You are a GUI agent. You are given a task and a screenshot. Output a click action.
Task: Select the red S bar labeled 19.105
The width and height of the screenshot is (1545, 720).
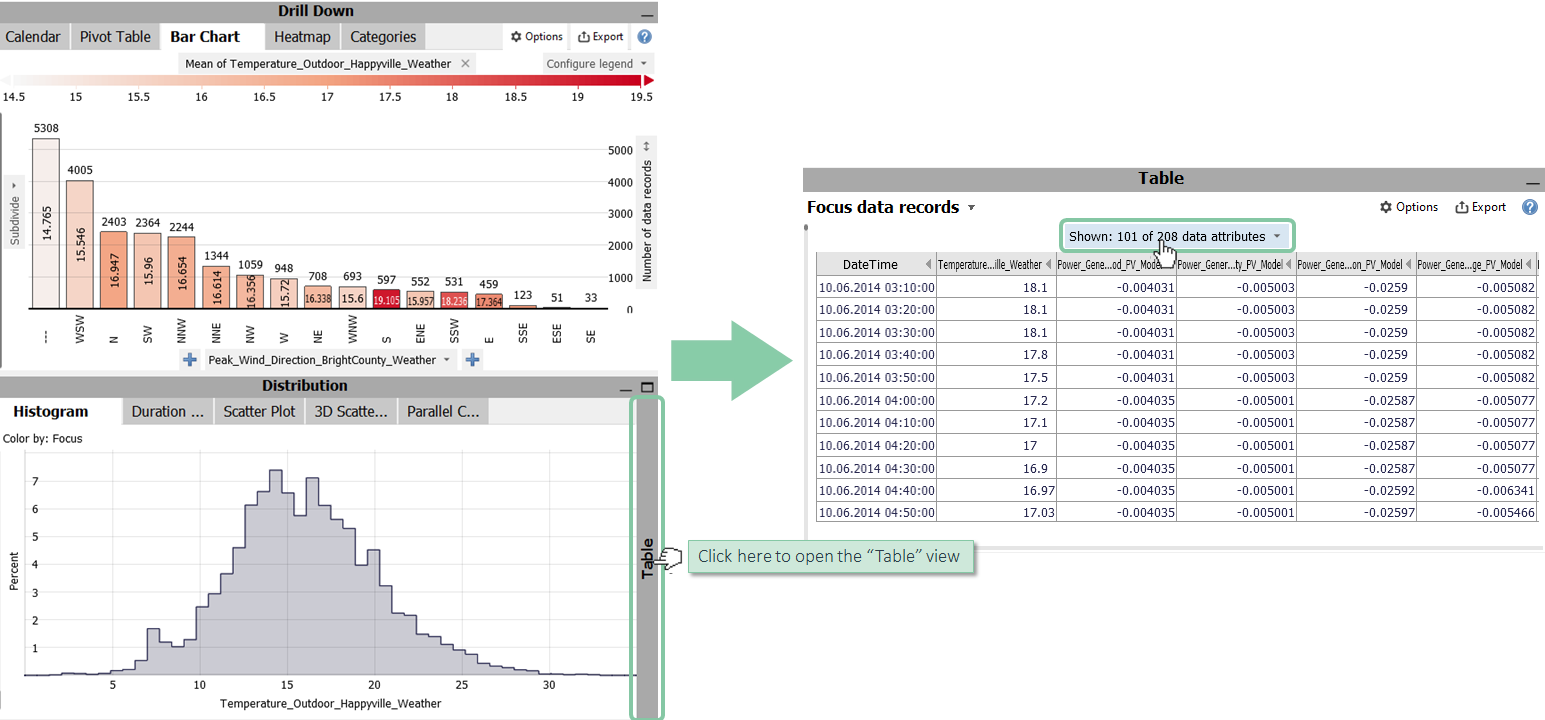(x=385, y=299)
